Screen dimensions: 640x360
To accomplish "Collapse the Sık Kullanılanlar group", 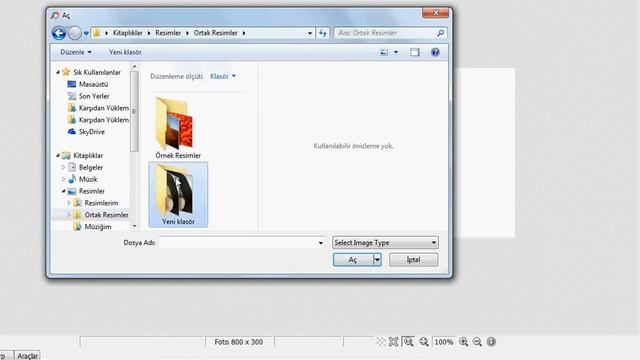I will tap(58, 72).
